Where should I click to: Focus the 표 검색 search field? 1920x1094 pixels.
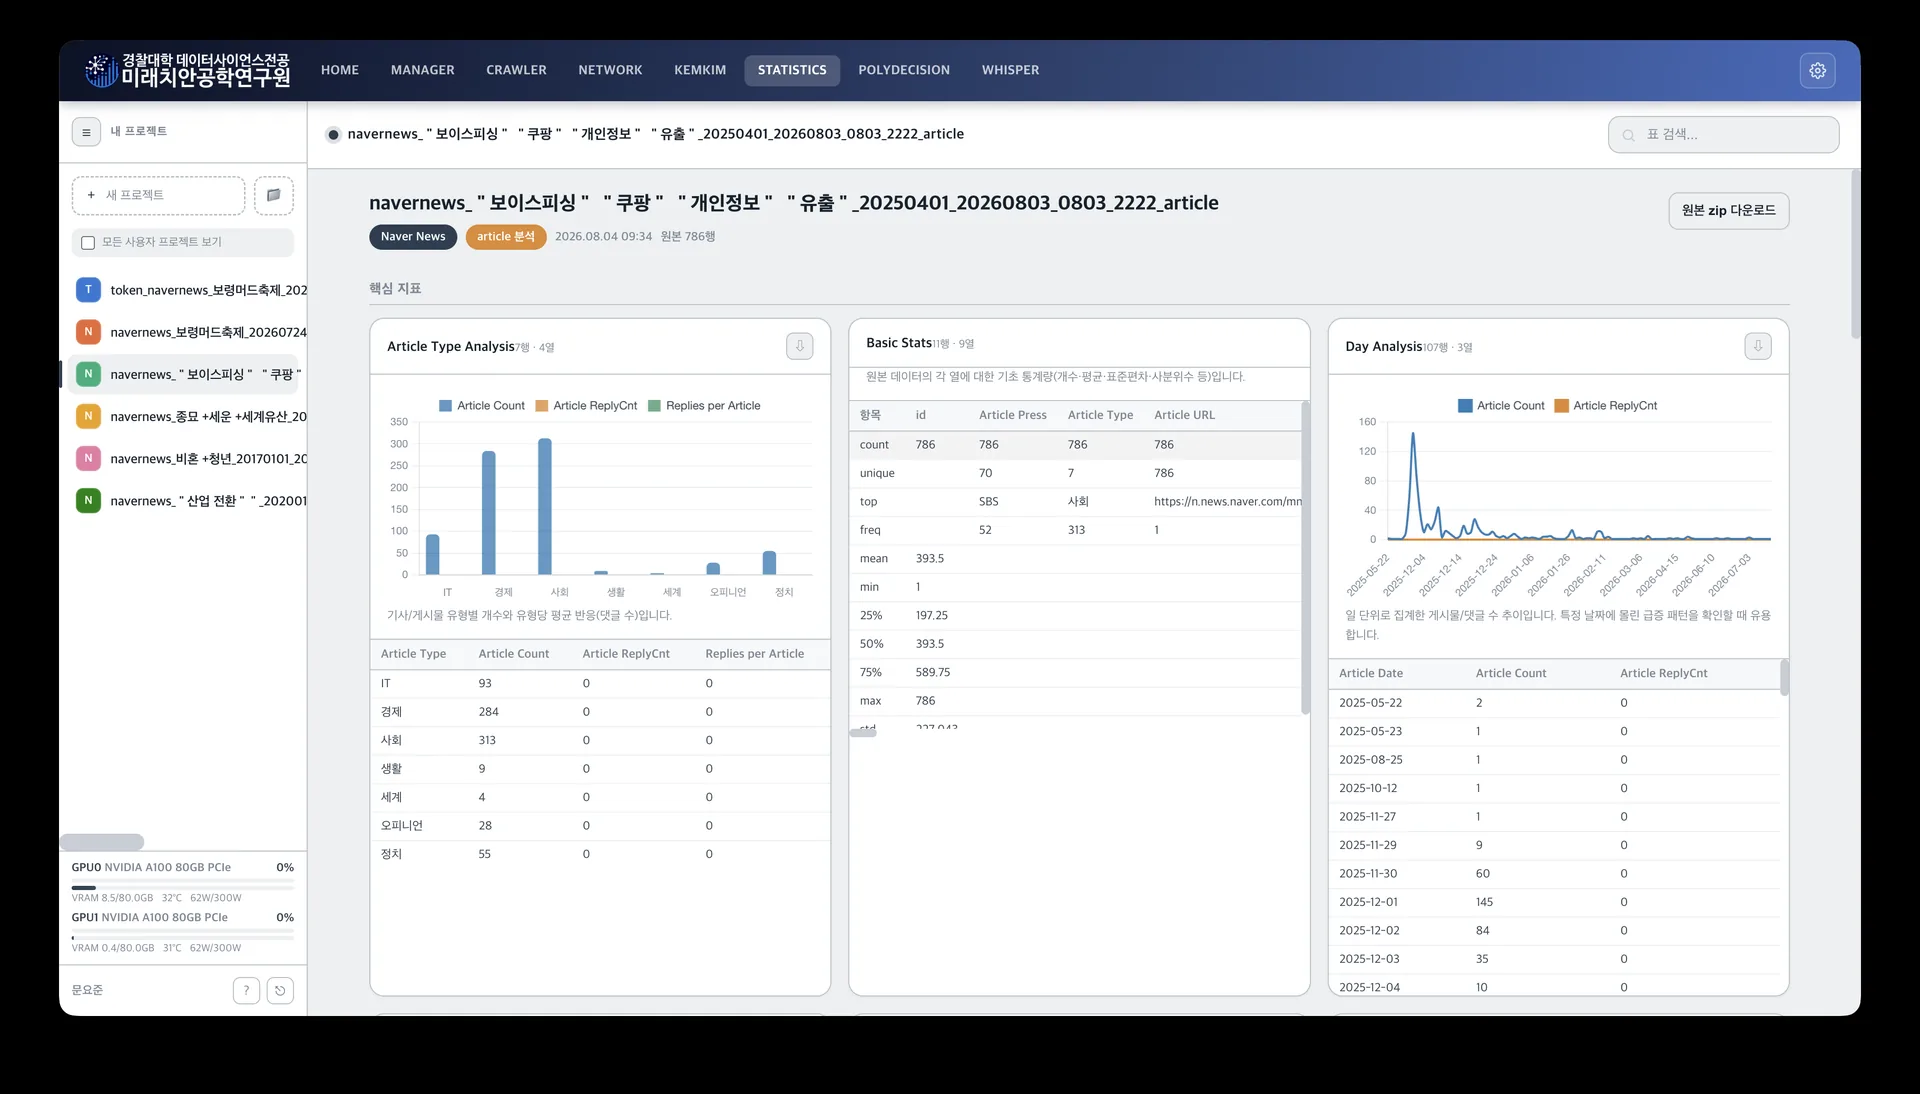click(1723, 135)
